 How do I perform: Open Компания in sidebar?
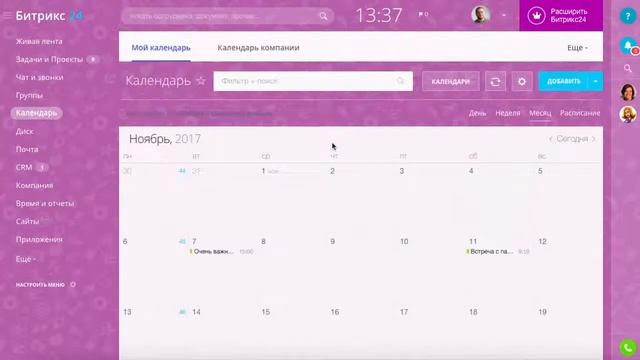tap(34, 185)
